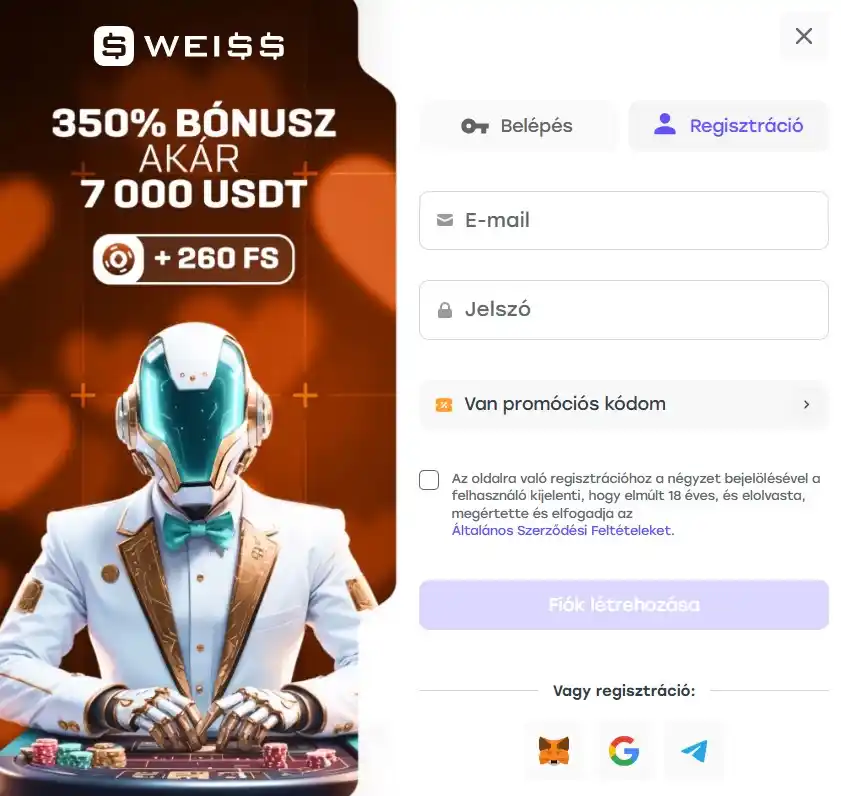
Task: Click the padlock icon in Jelszó field
Action: (x=445, y=310)
